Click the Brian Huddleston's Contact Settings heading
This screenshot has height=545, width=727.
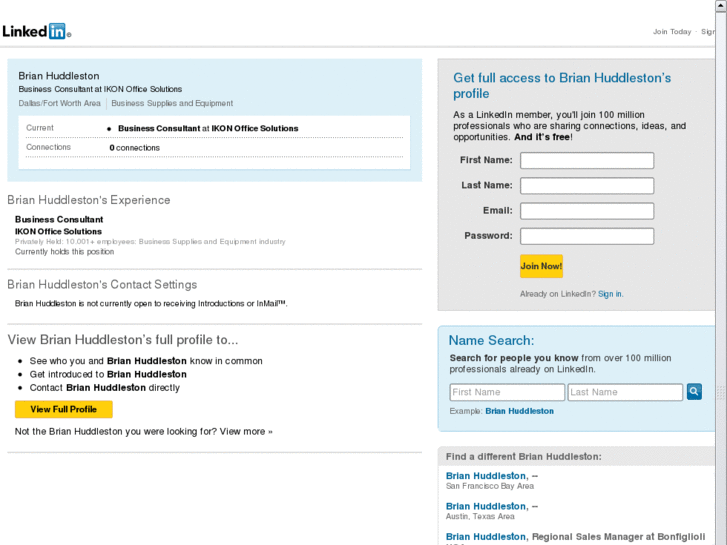pyautogui.click(x=102, y=284)
